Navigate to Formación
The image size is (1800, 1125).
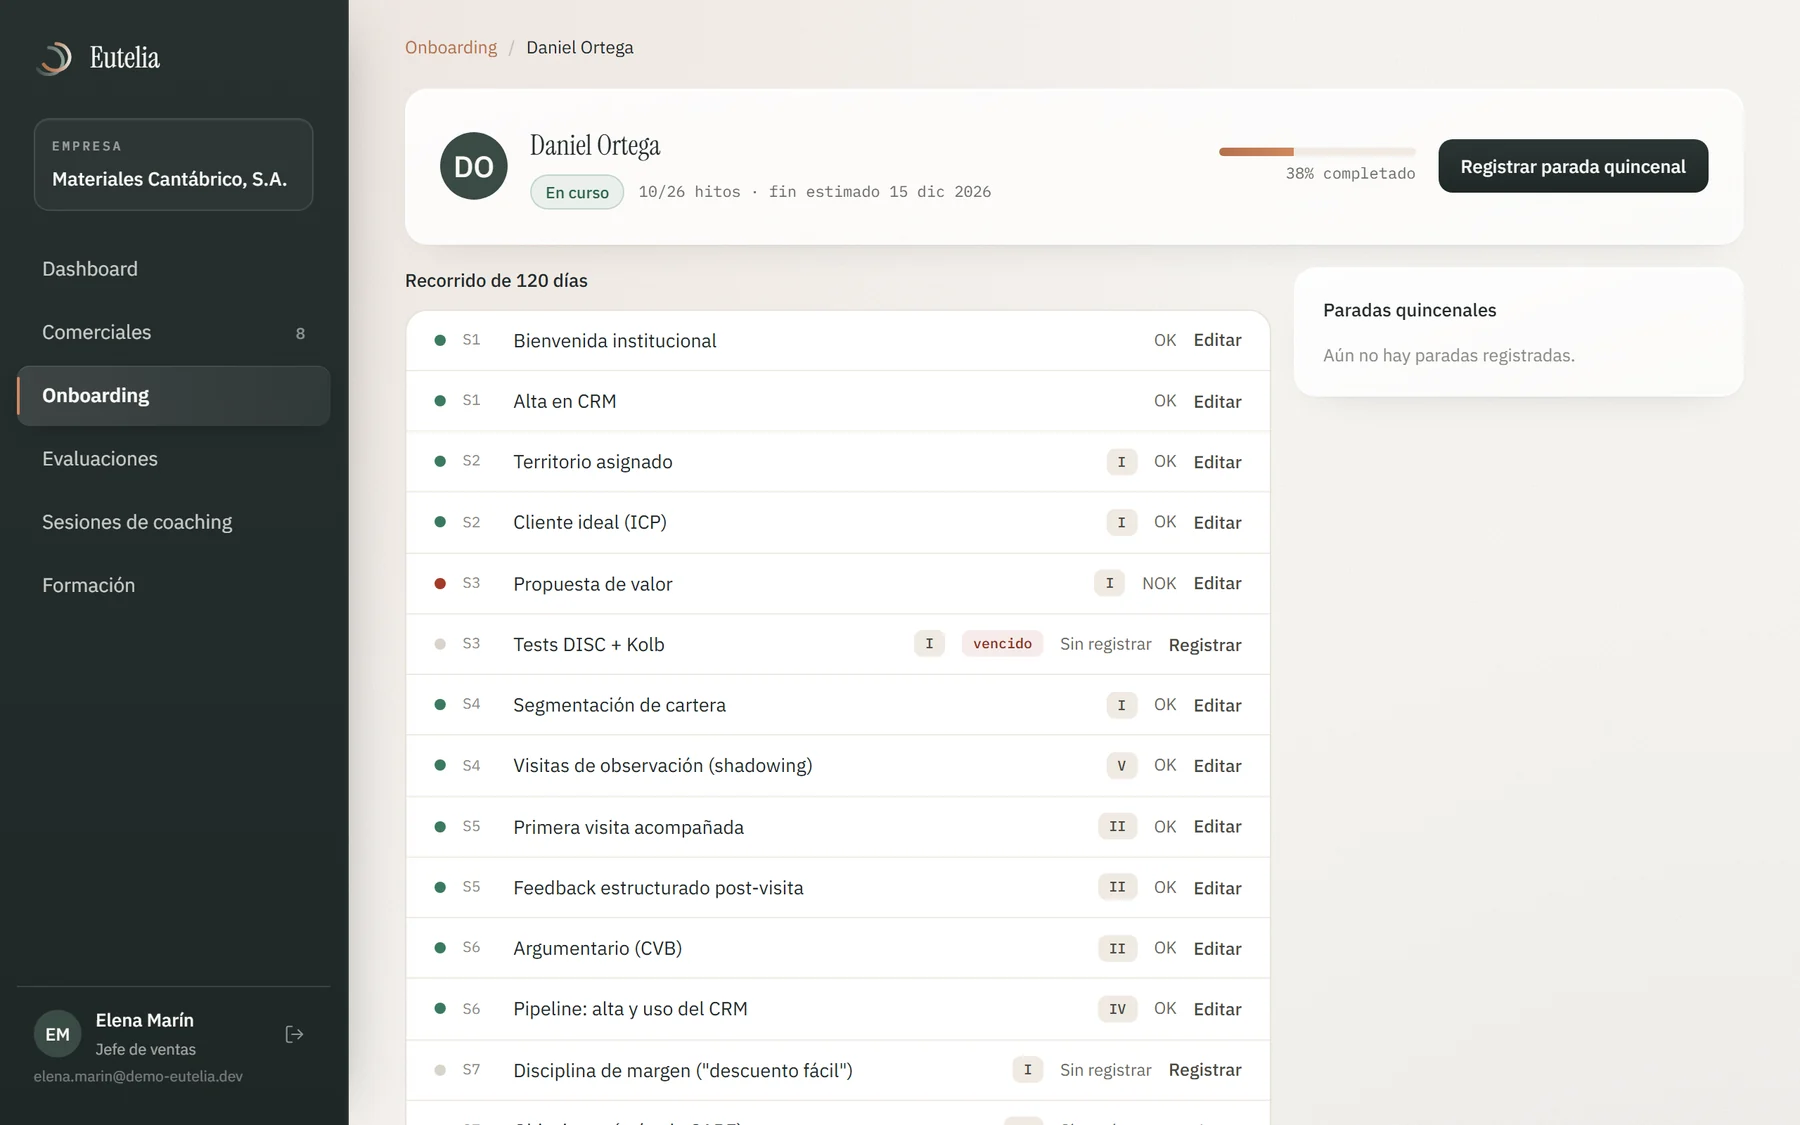(x=174, y=585)
